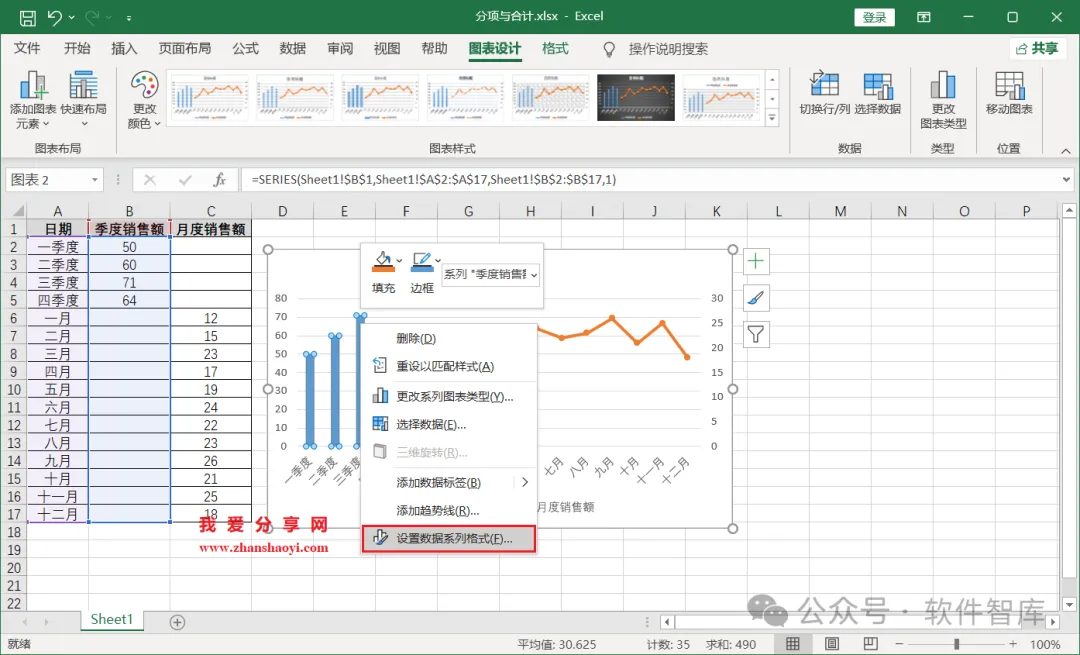Choose Add Trendline (添加趋势线) menu item
Image resolution: width=1080 pixels, height=655 pixels.
449,510
